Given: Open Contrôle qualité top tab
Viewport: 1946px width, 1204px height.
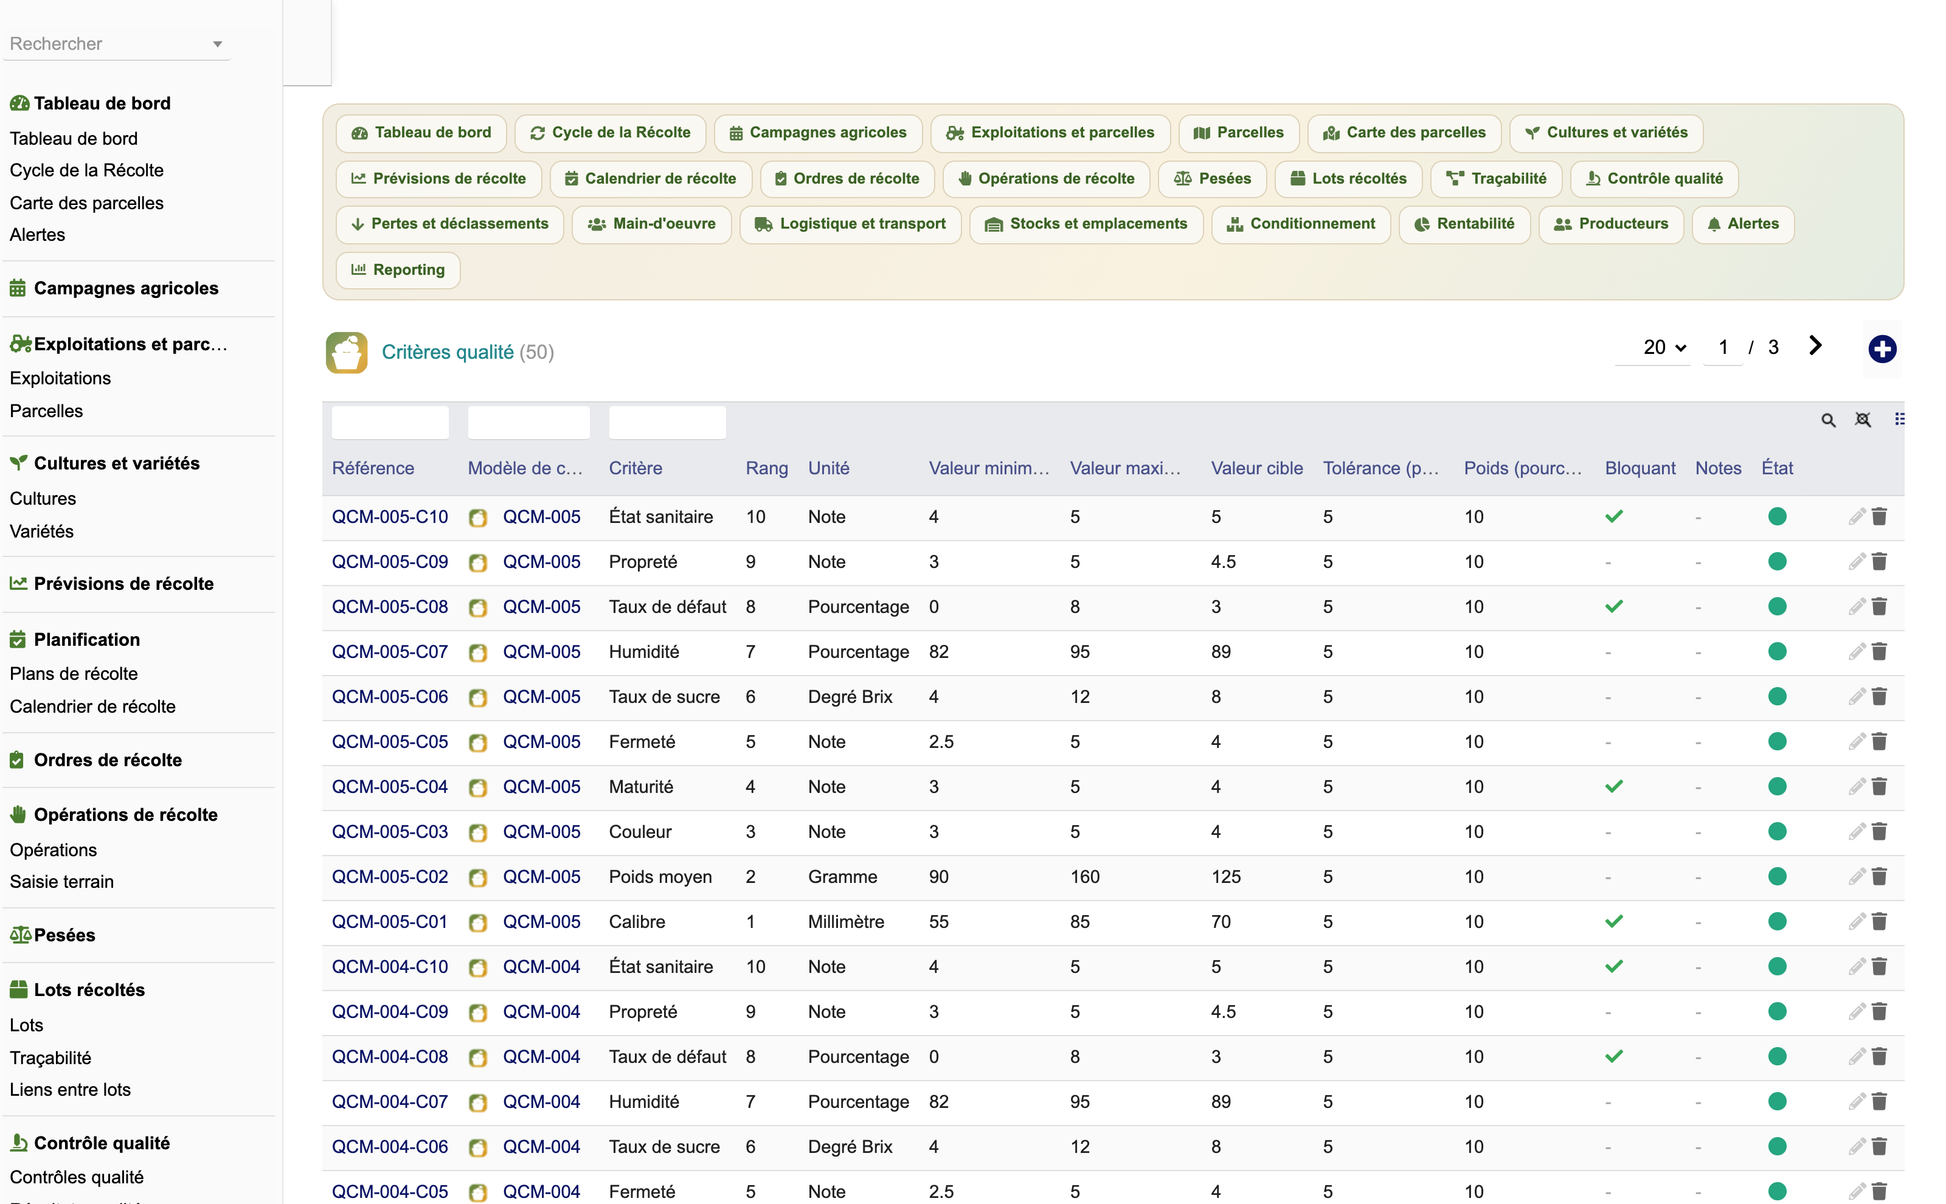Looking at the screenshot, I should [x=1654, y=179].
